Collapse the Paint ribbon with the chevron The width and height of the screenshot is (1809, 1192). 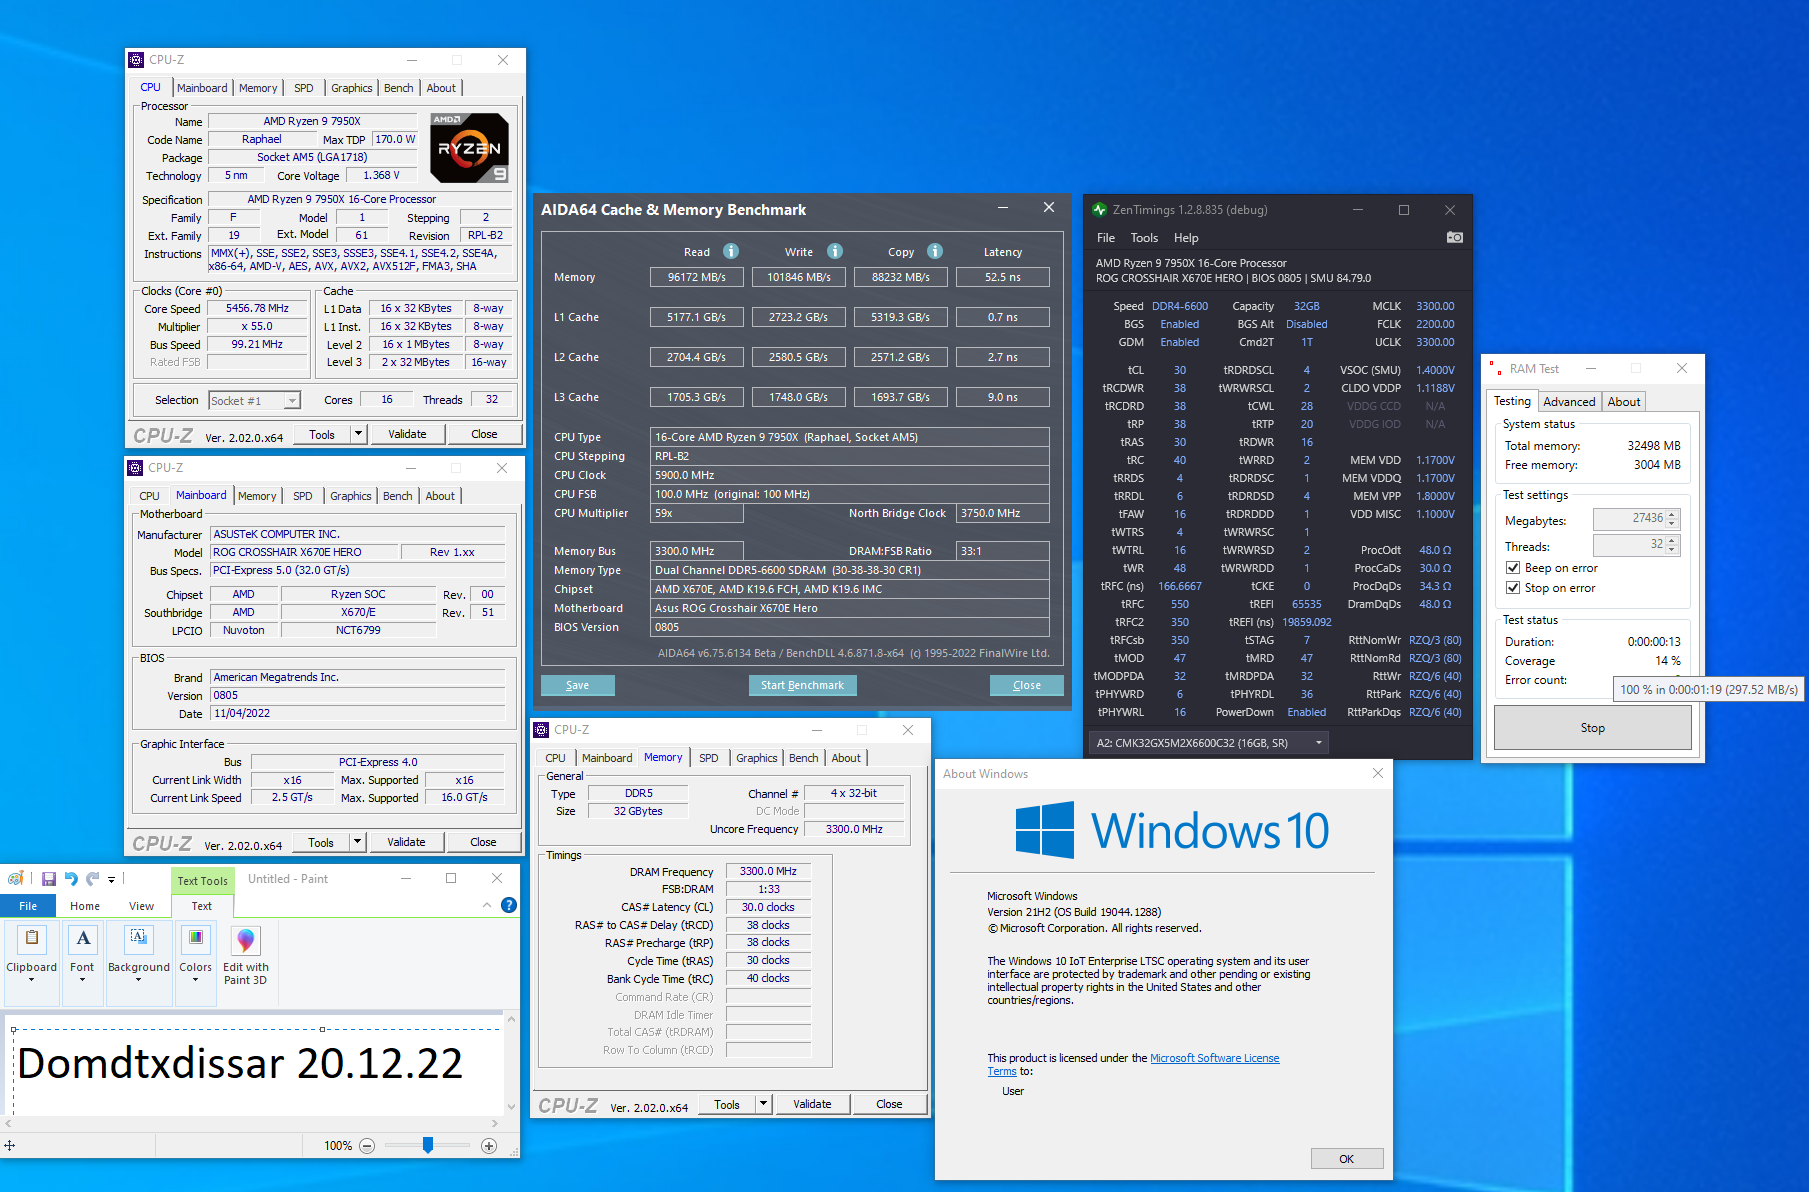[x=487, y=905]
